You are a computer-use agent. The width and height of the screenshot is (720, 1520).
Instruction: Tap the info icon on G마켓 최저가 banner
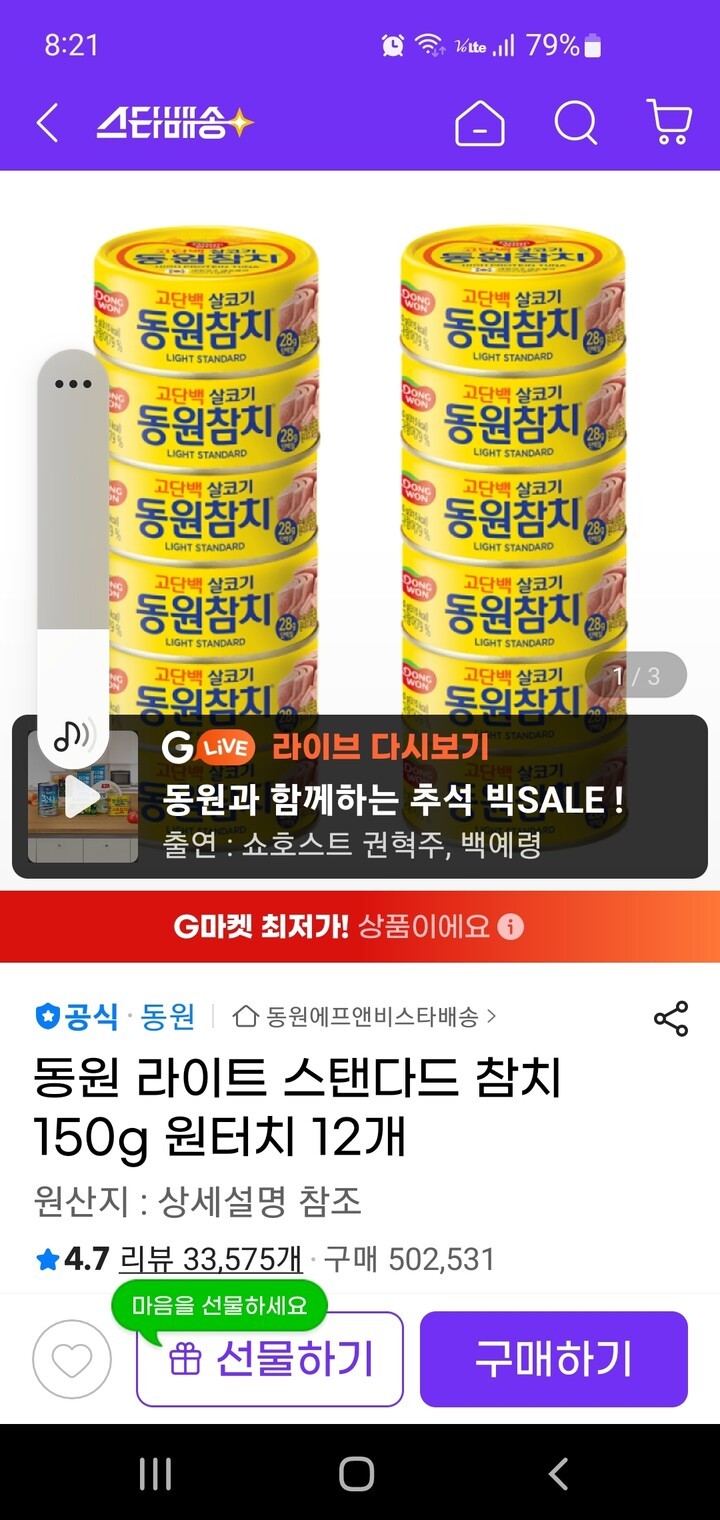tap(510, 927)
